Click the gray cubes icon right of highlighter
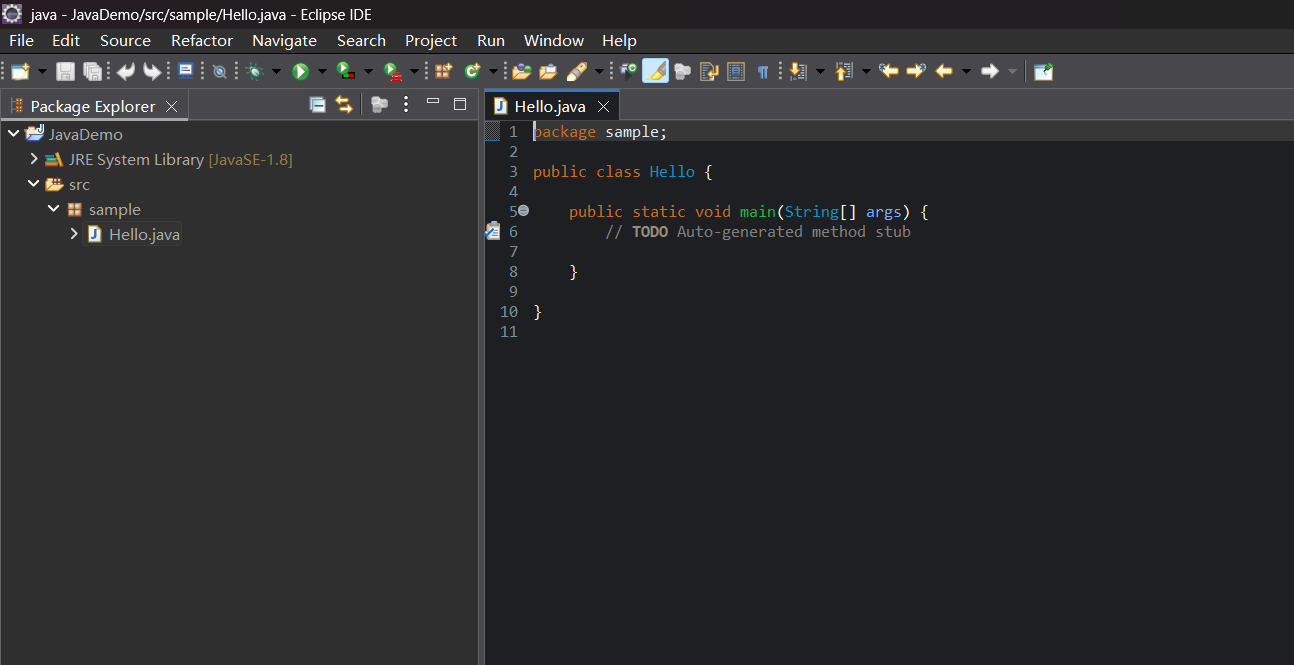Viewport: 1294px width, 665px height. [683, 71]
